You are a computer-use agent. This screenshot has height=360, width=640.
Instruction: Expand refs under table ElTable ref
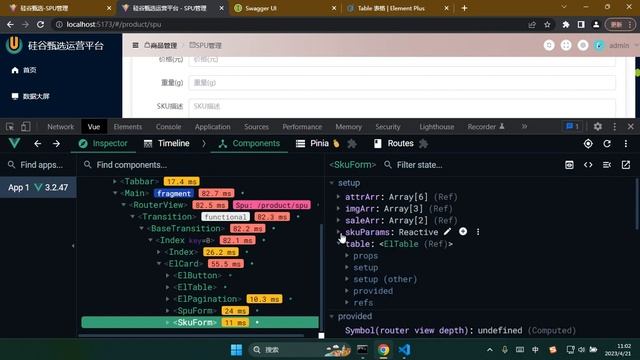(347, 303)
